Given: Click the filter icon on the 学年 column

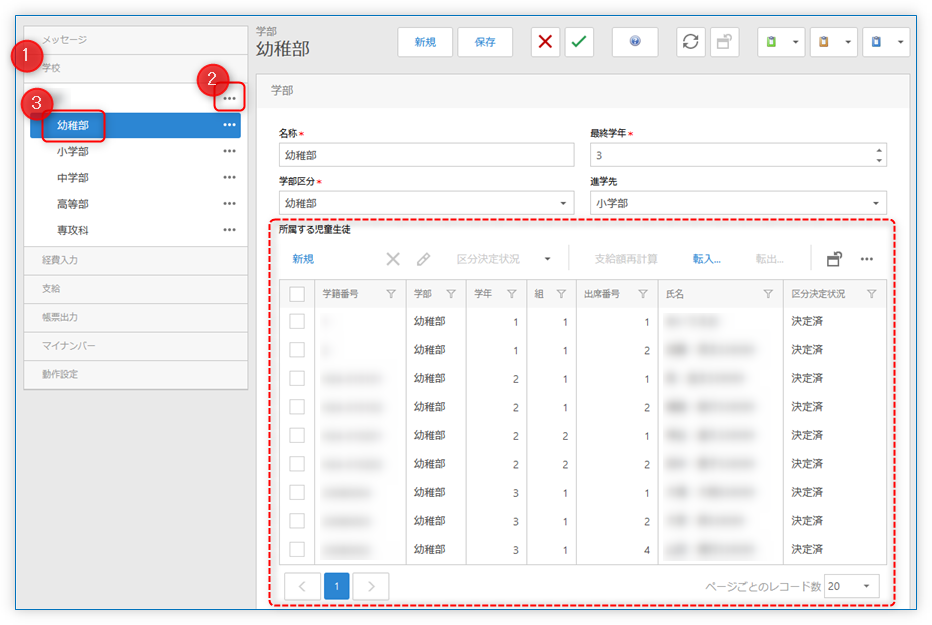Looking at the screenshot, I should 512,293.
